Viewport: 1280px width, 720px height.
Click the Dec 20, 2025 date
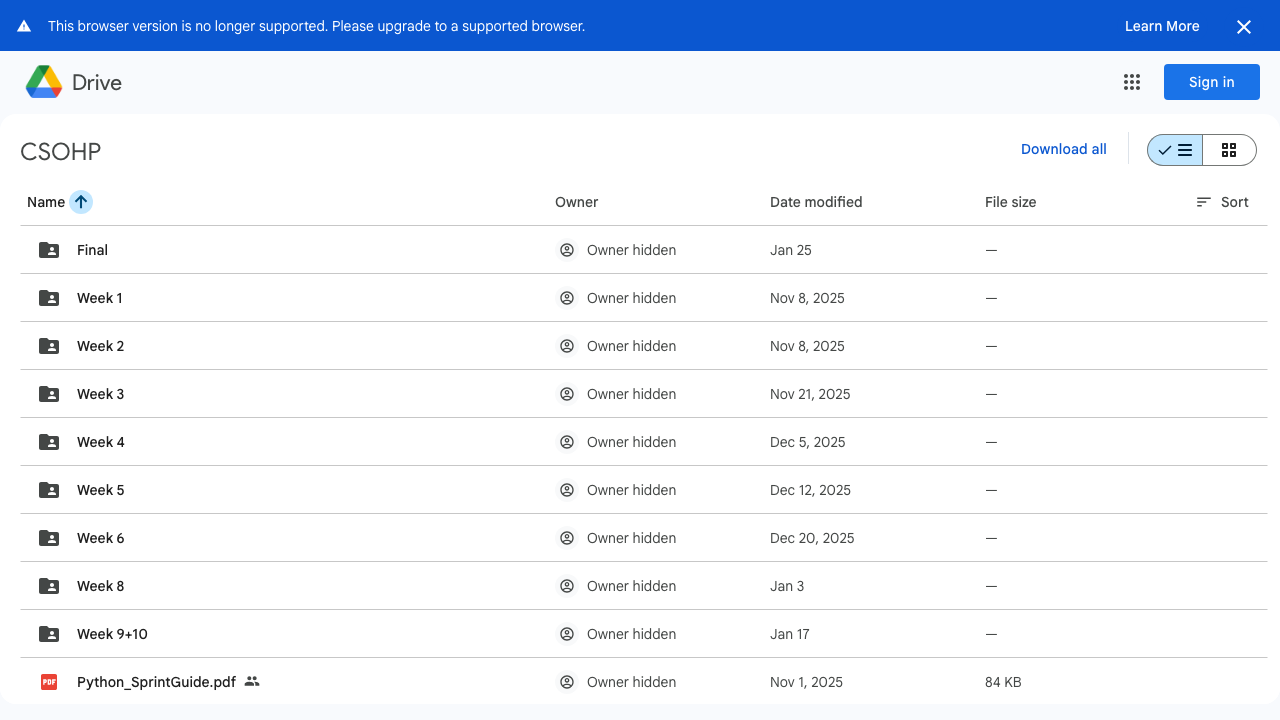pos(812,538)
